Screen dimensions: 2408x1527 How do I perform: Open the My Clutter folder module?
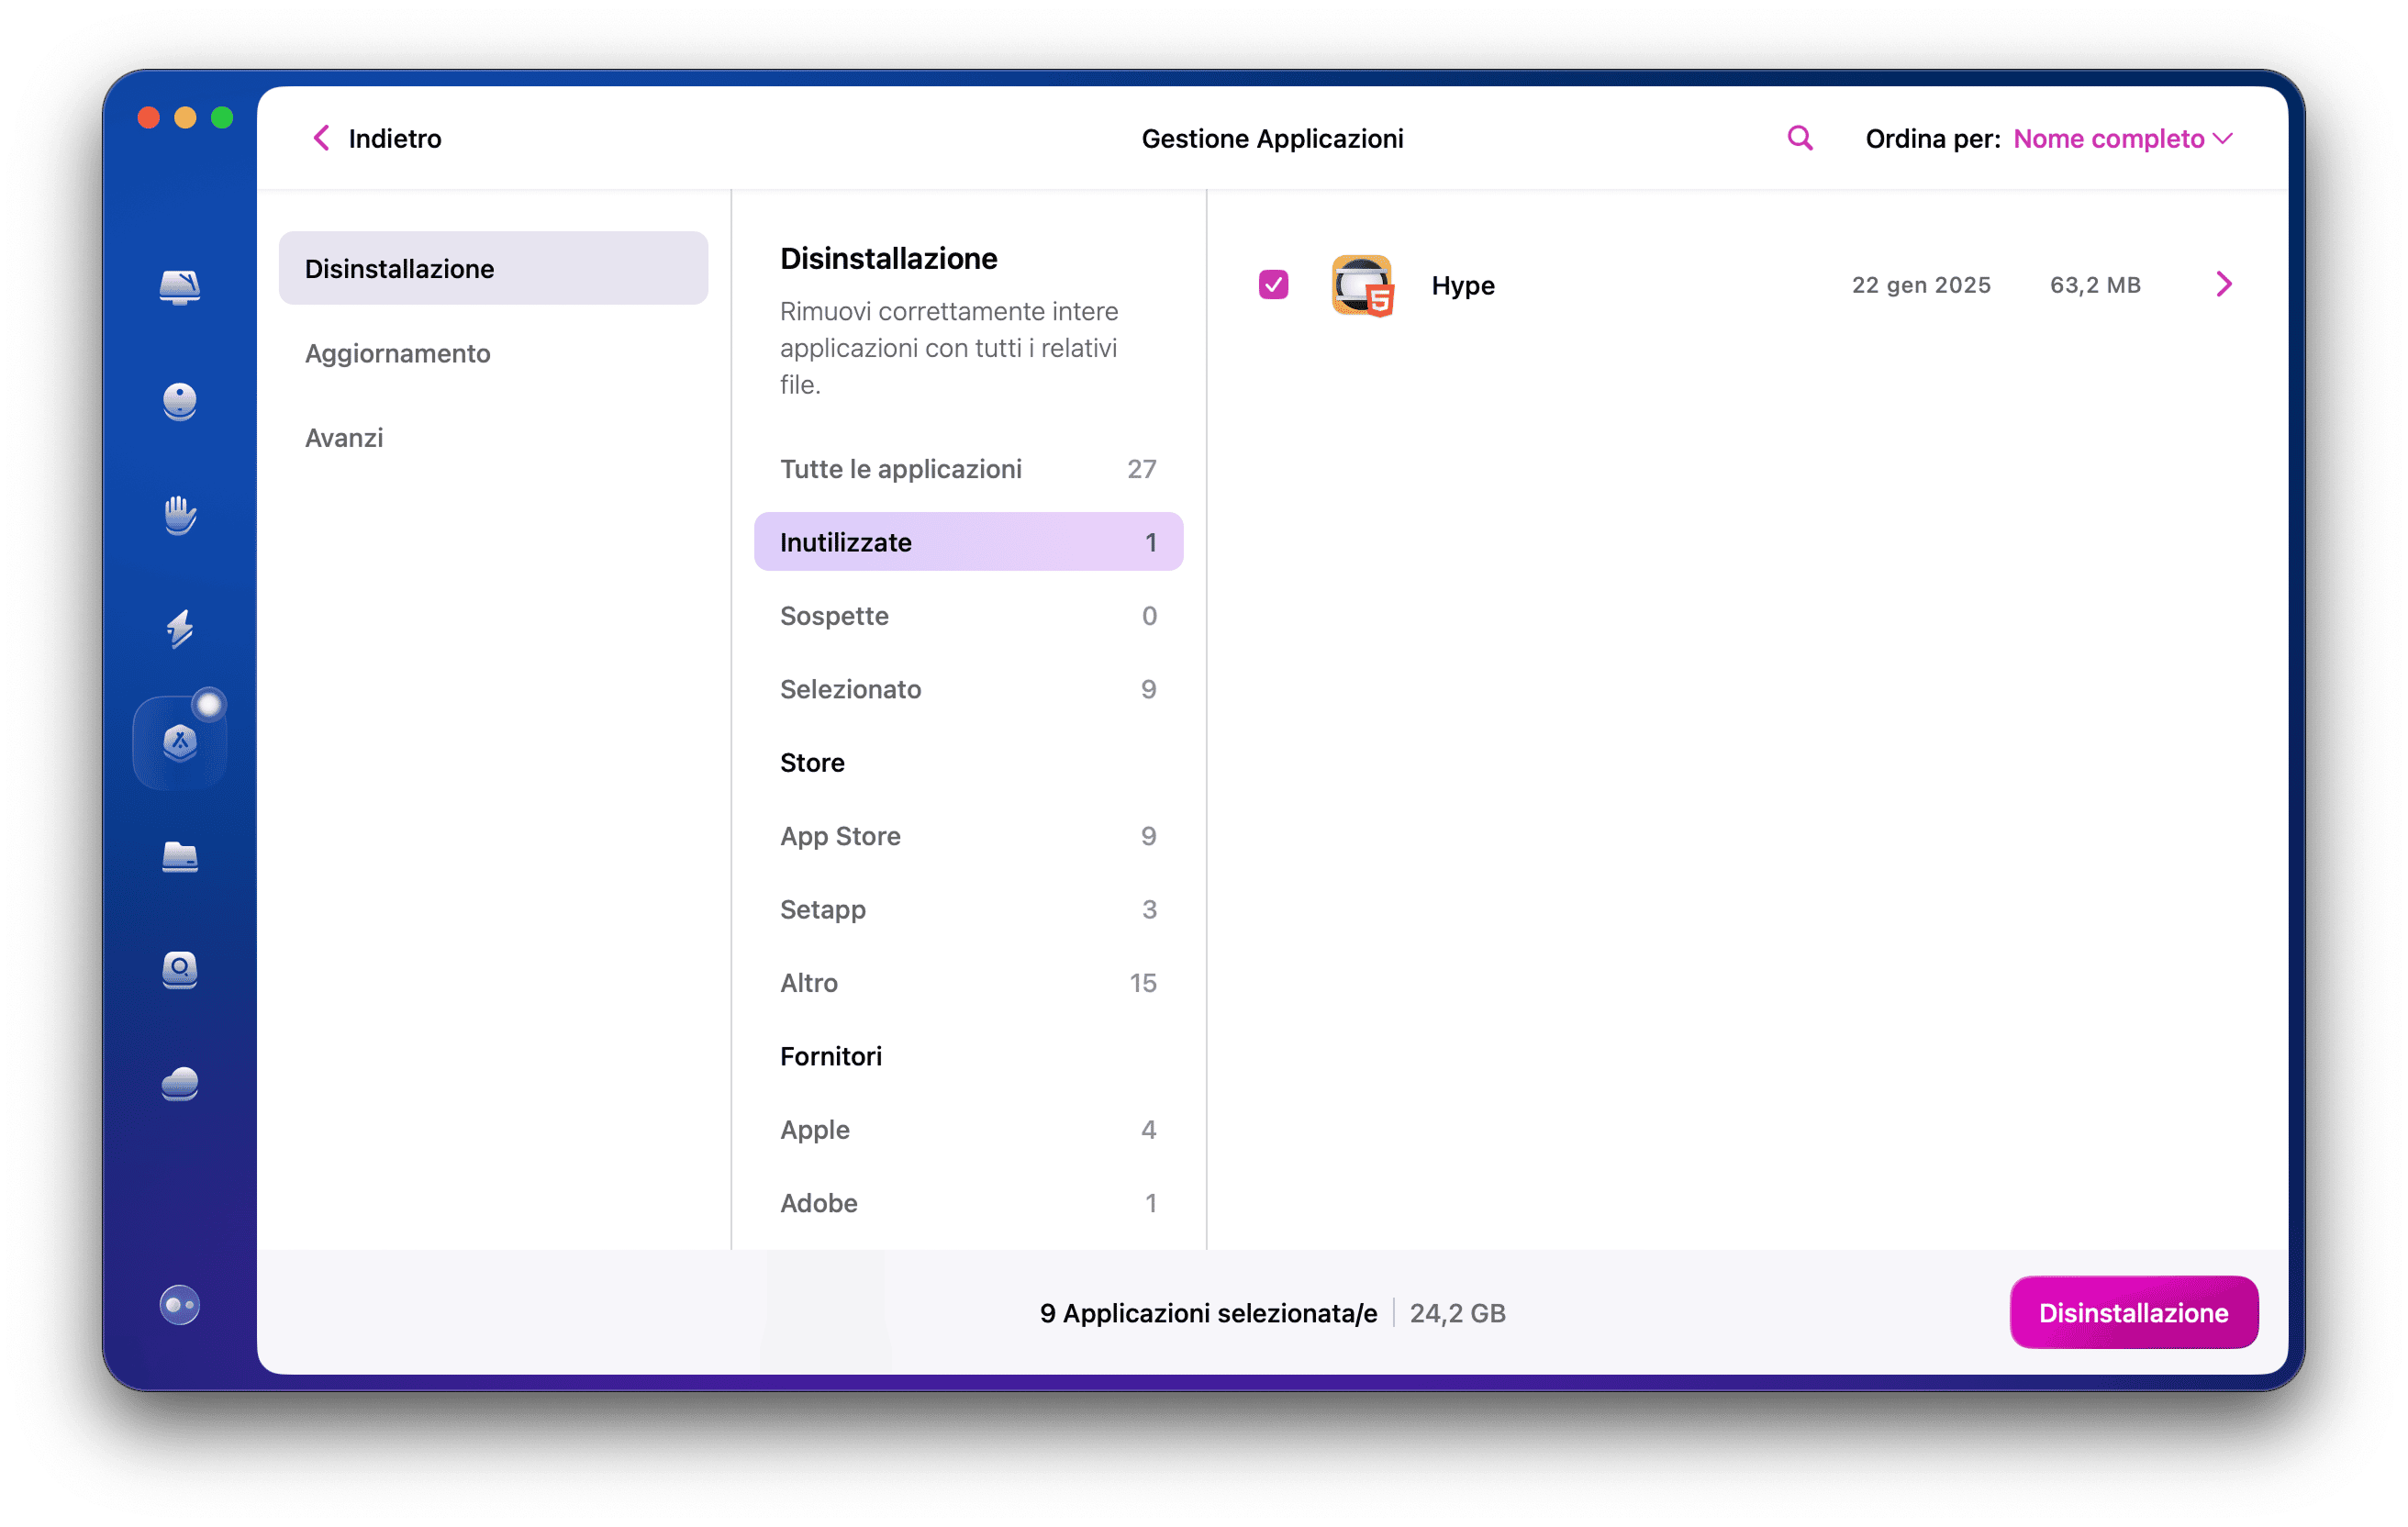(x=180, y=857)
